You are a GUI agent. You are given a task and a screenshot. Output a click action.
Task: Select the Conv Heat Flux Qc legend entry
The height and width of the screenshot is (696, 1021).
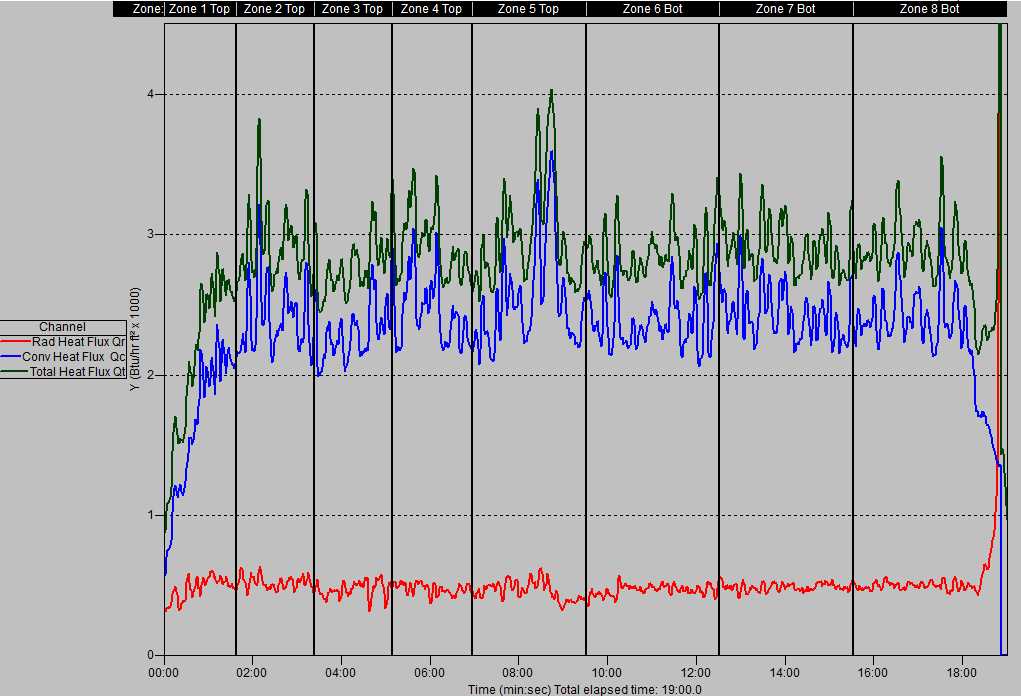pyautogui.click(x=74, y=355)
